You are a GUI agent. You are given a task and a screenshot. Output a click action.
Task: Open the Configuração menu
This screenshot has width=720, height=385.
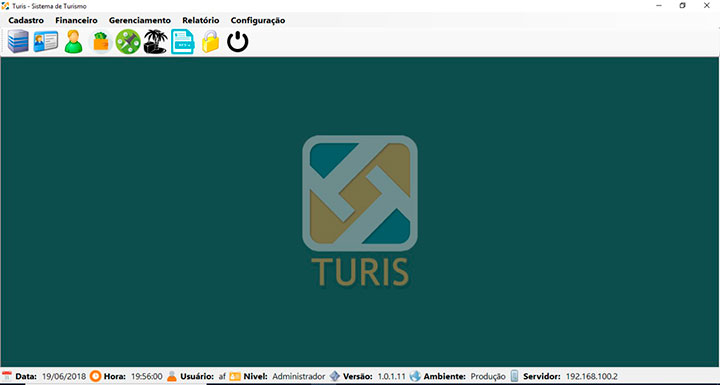coord(258,21)
